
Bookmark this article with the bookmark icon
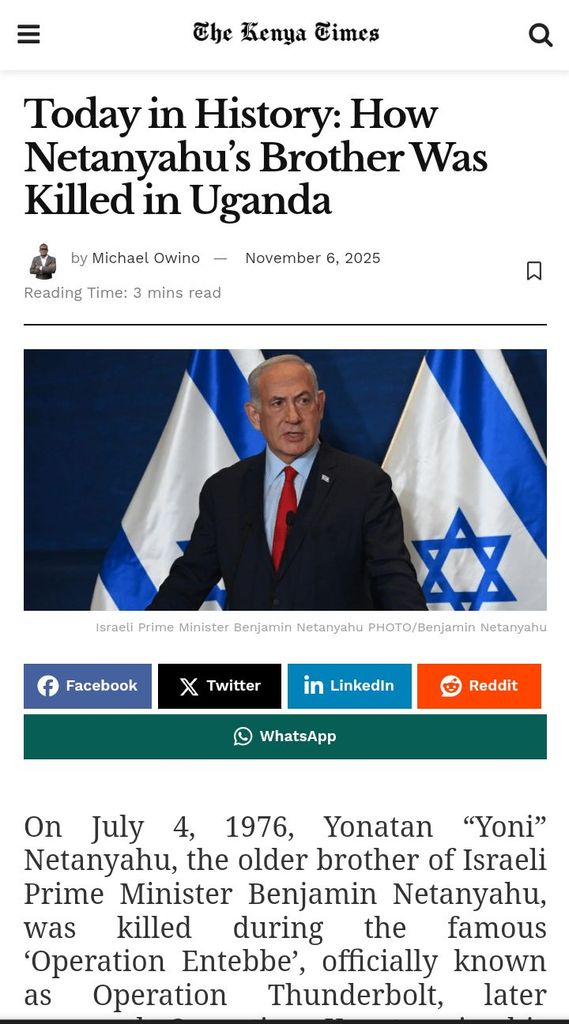534,270
